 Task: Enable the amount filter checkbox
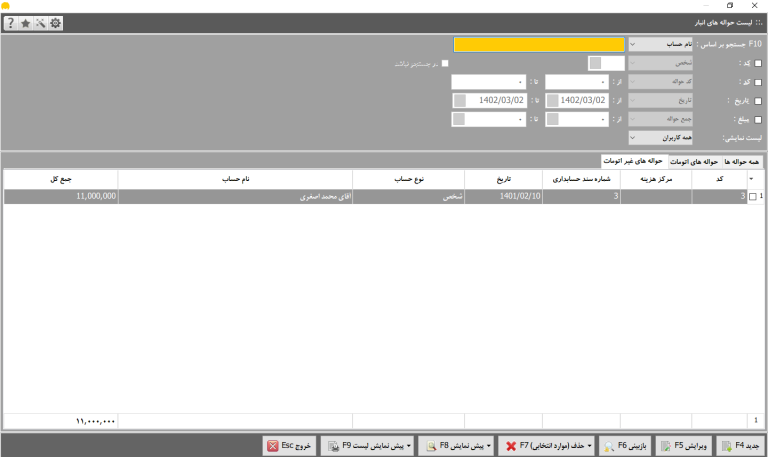(x=758, y=120)
